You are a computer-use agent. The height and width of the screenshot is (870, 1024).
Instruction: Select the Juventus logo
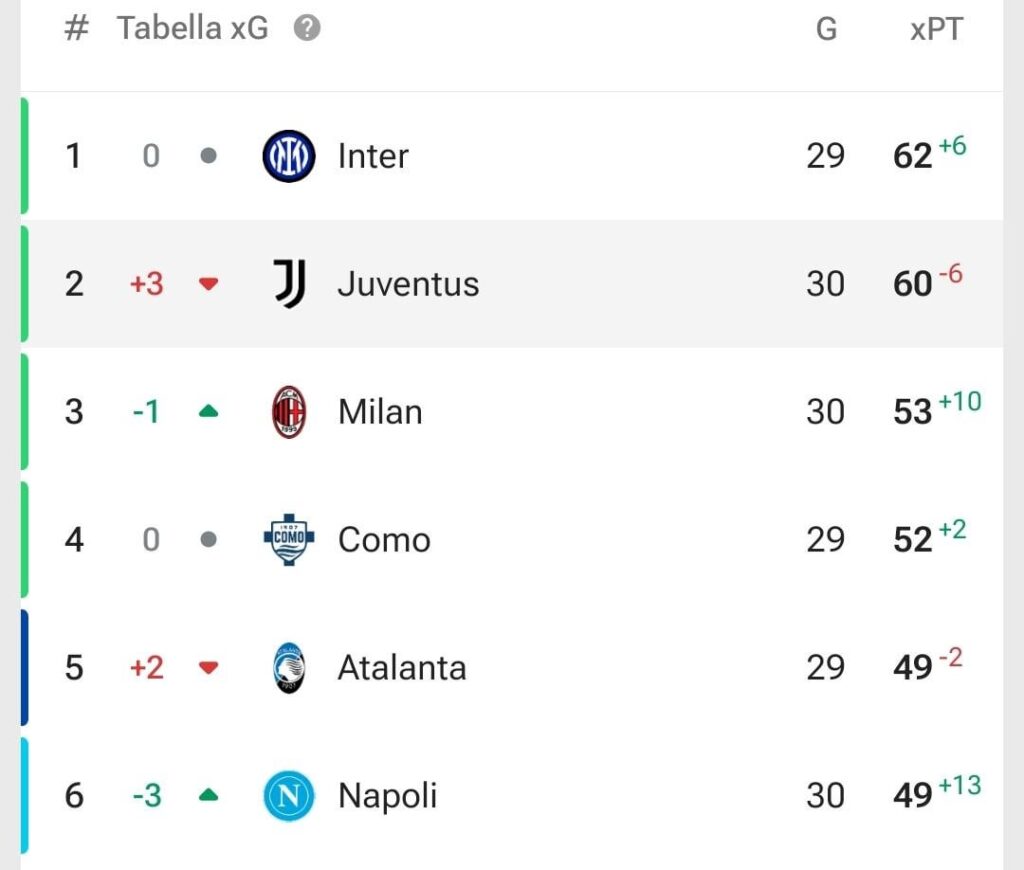click(287, 283)
